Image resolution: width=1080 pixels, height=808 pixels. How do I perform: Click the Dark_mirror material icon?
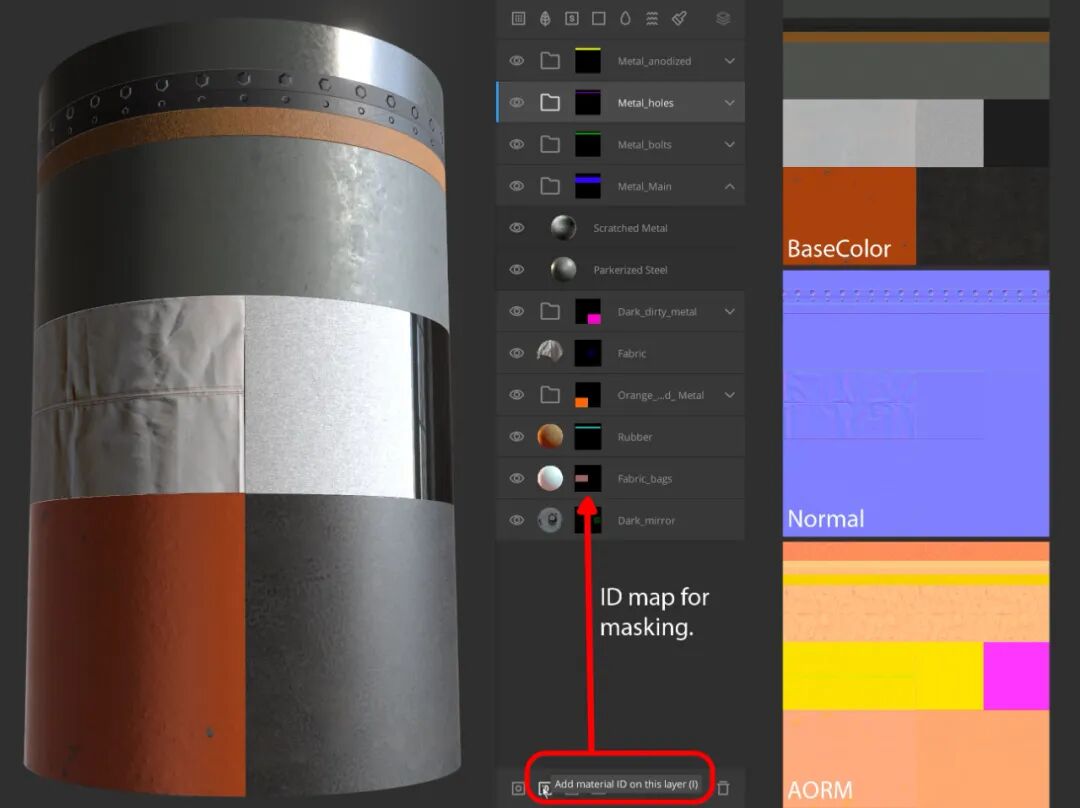coord(550,520)
